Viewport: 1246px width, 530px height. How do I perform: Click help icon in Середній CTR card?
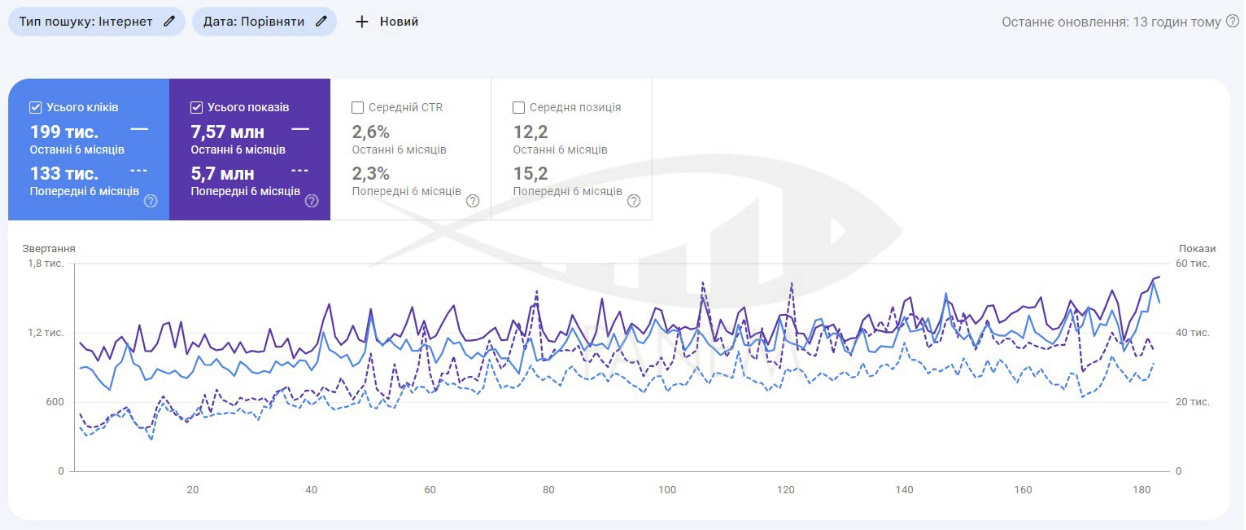472,201
